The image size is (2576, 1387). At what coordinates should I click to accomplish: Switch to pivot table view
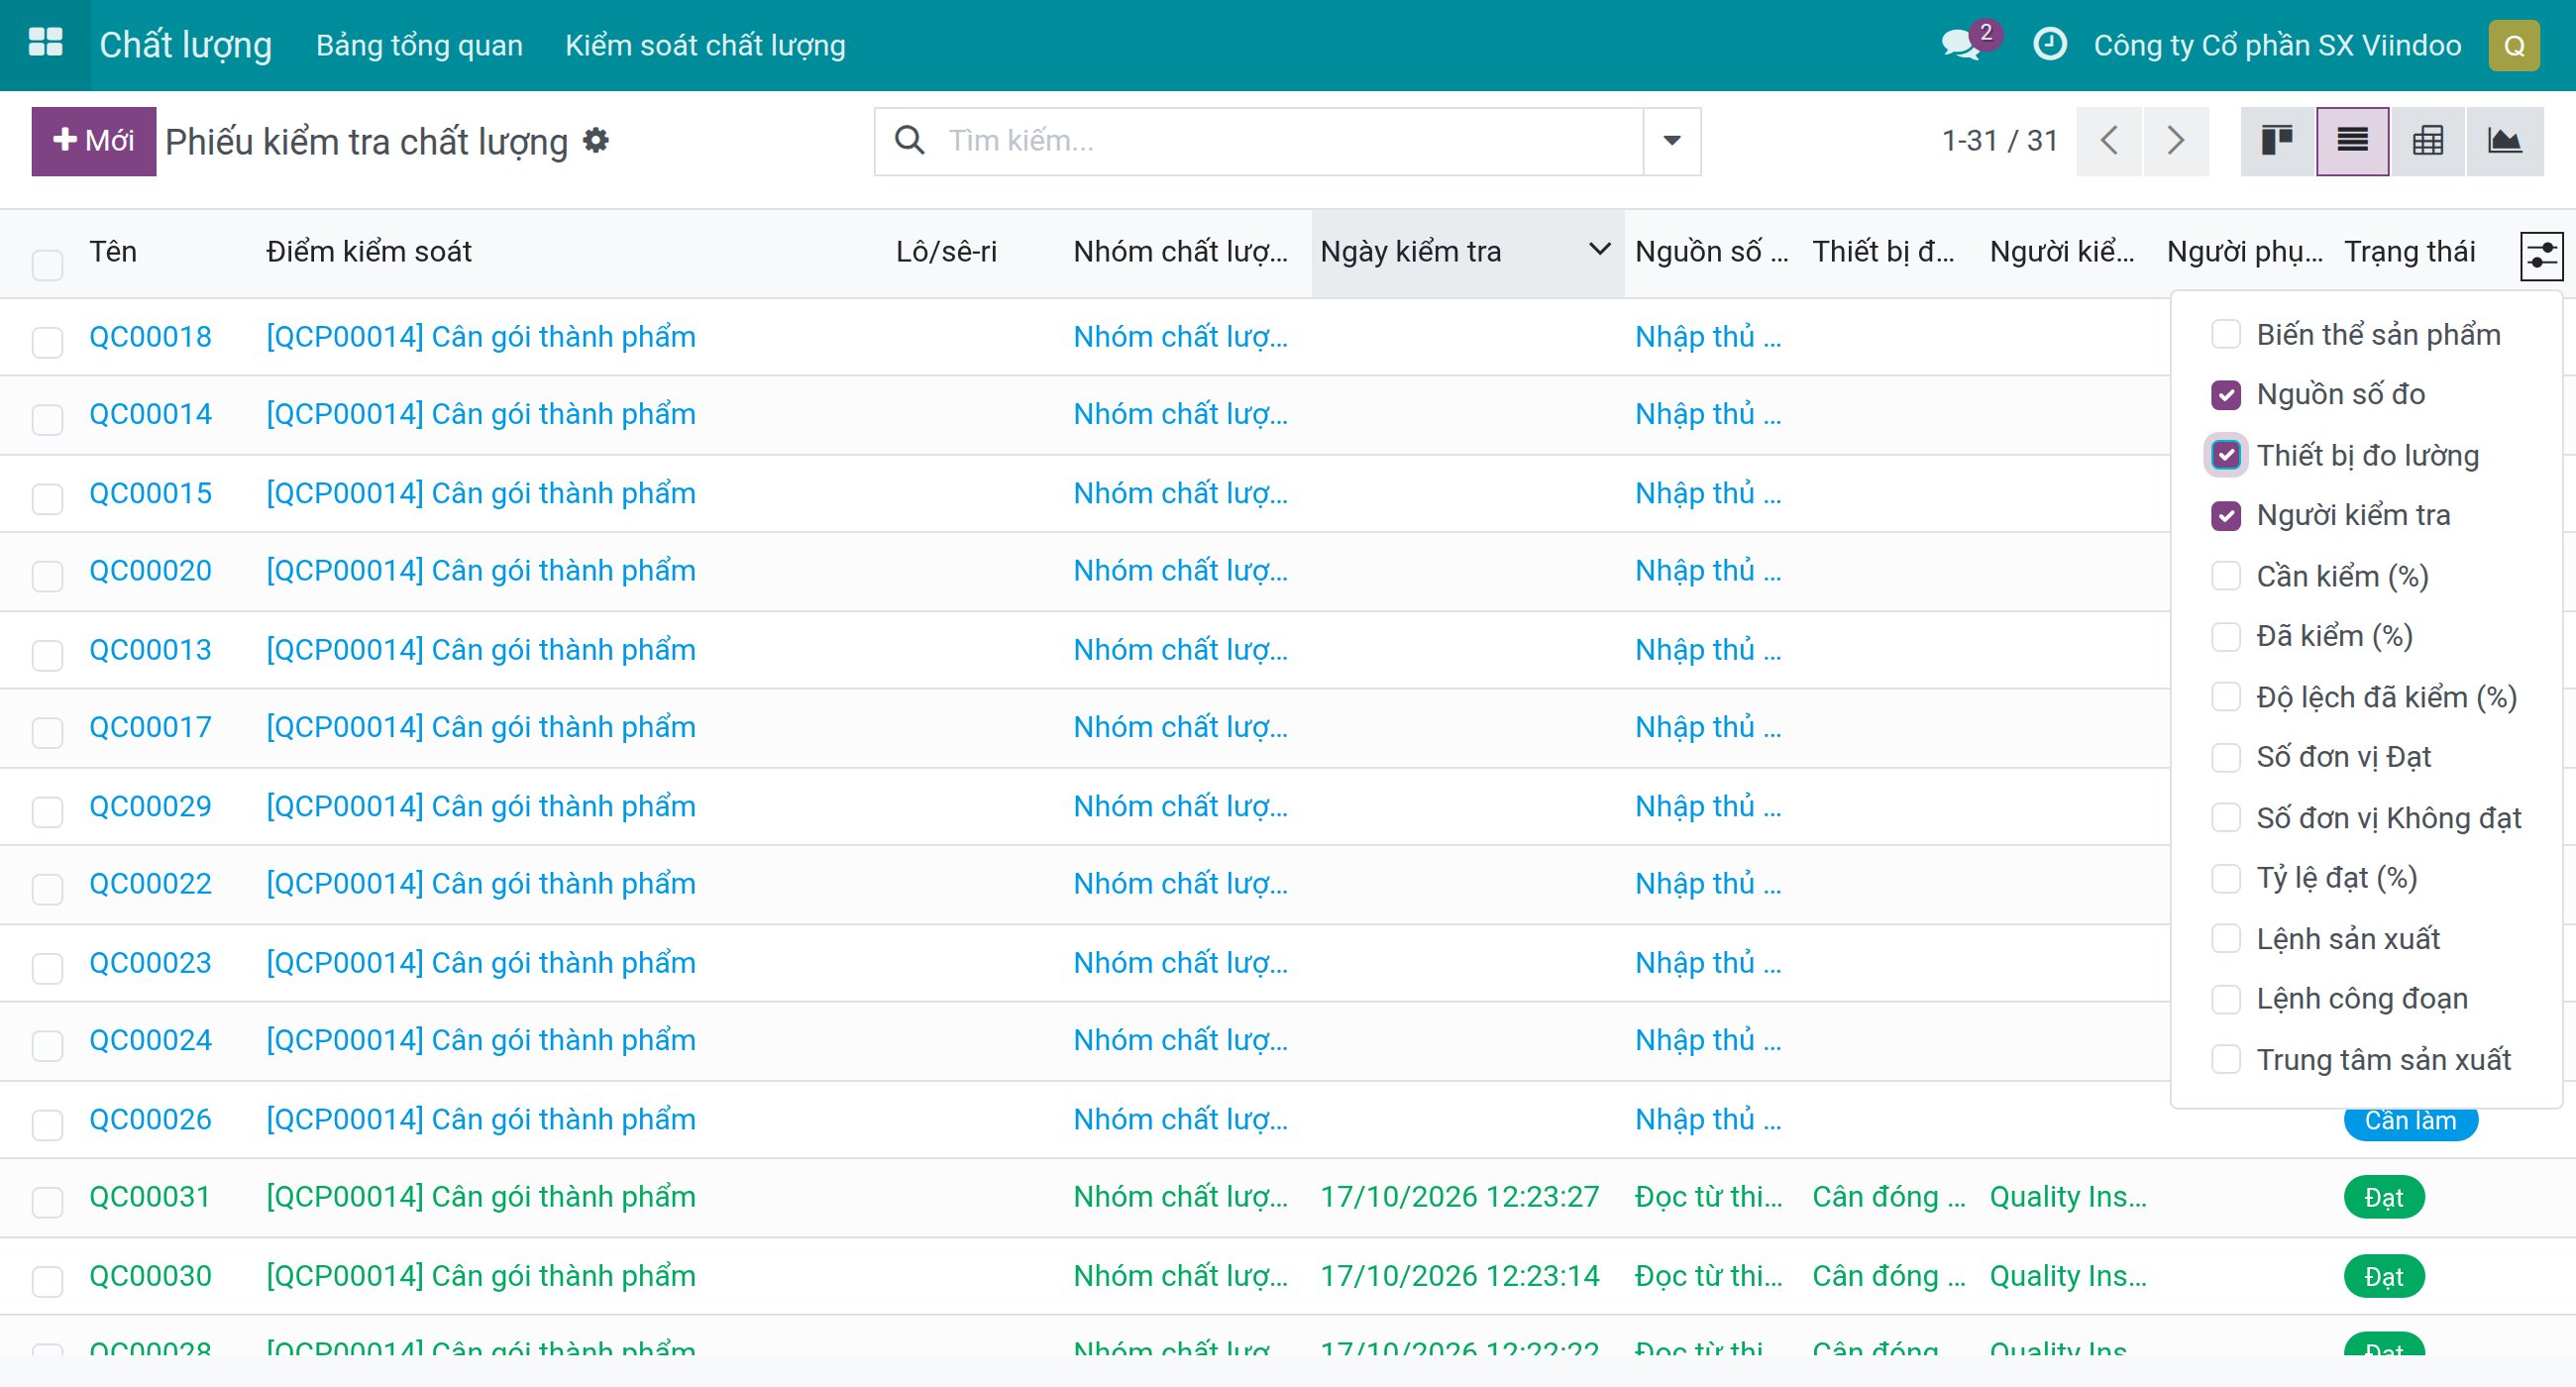[x=2428, y=141]
